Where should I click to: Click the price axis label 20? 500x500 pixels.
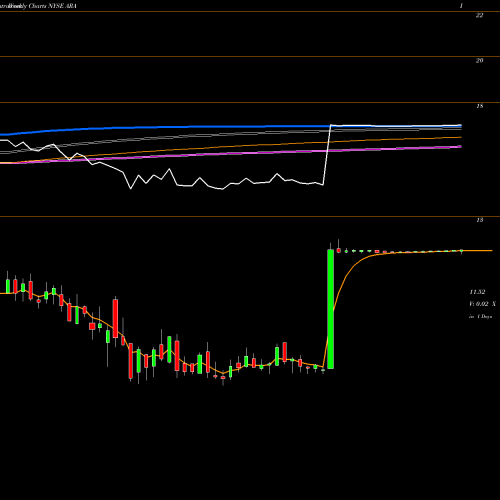[479, 61]
